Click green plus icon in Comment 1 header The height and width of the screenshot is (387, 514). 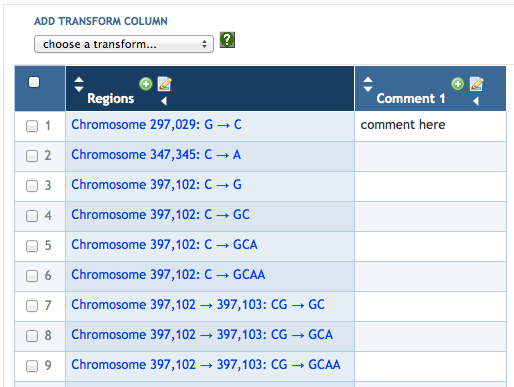tap(458, 84)
